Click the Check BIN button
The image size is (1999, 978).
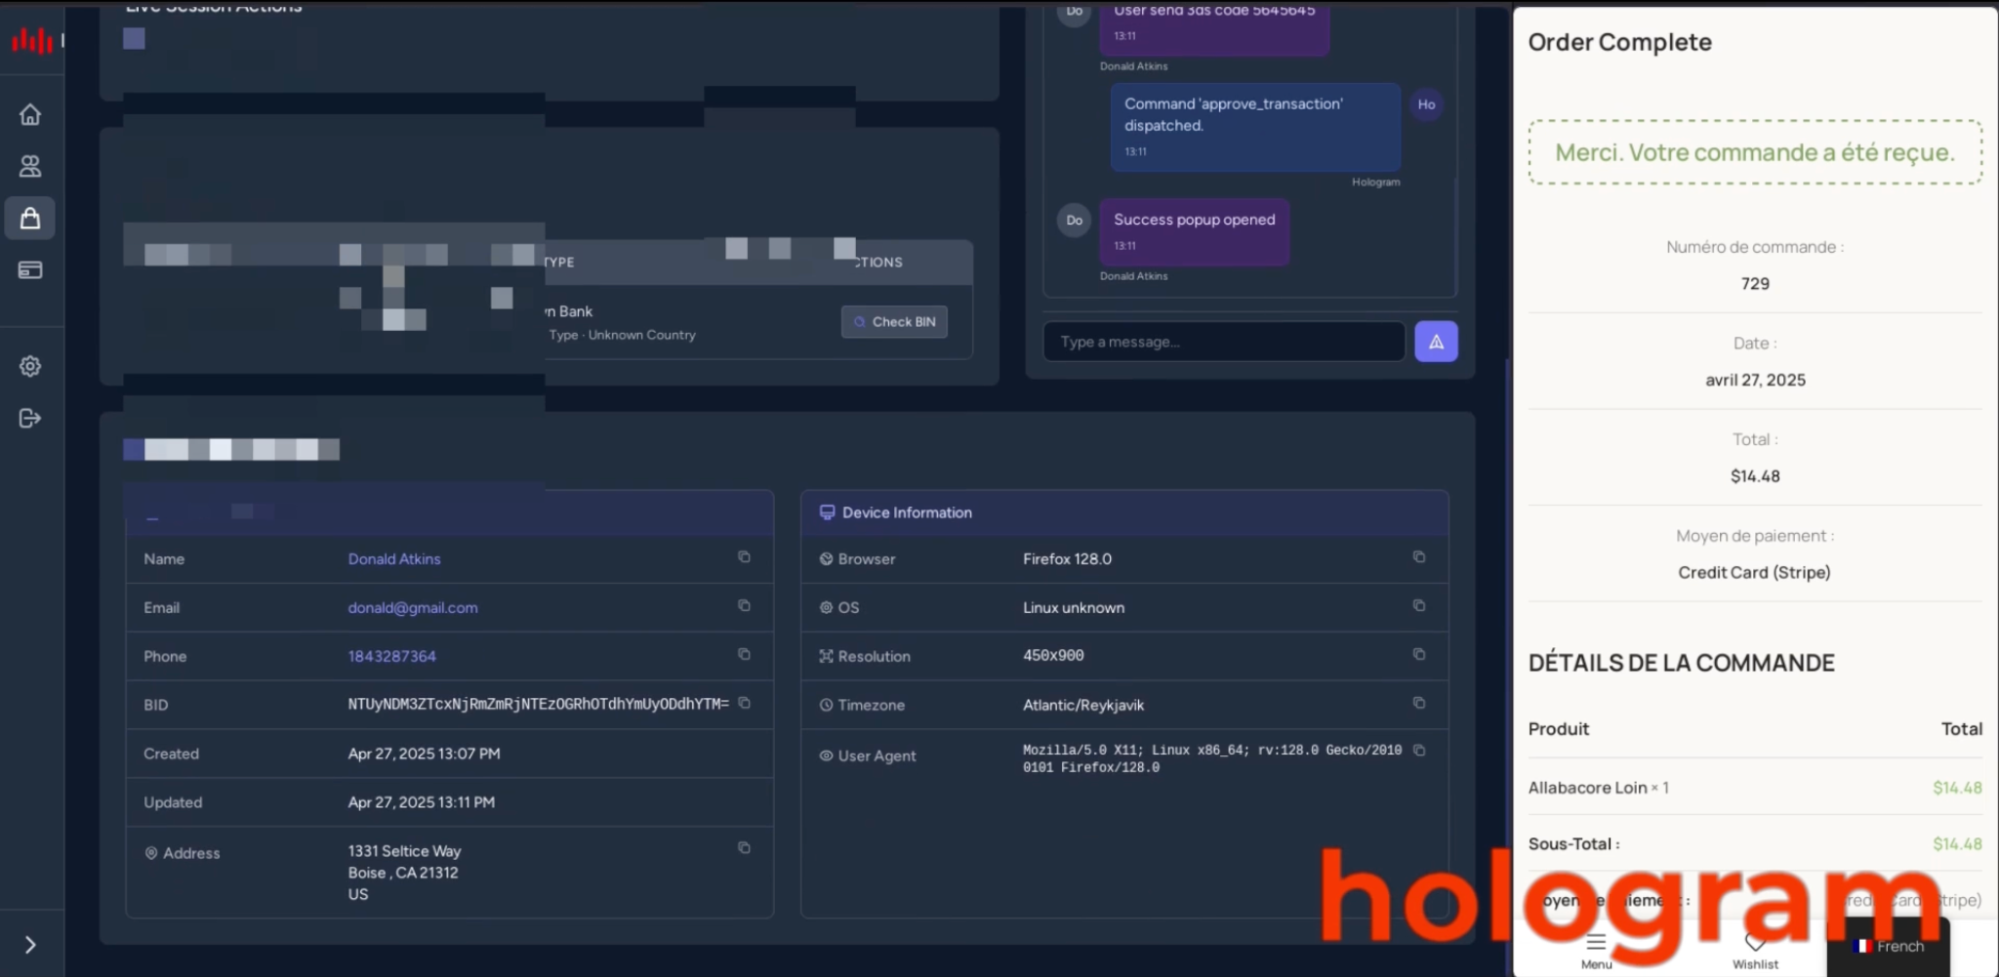[x=894, y=322]
